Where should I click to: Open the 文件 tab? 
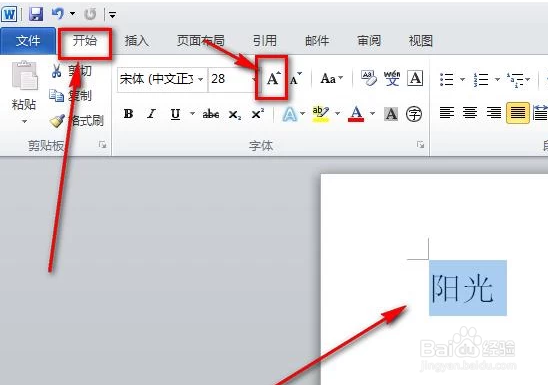click(x=28, y=41)
